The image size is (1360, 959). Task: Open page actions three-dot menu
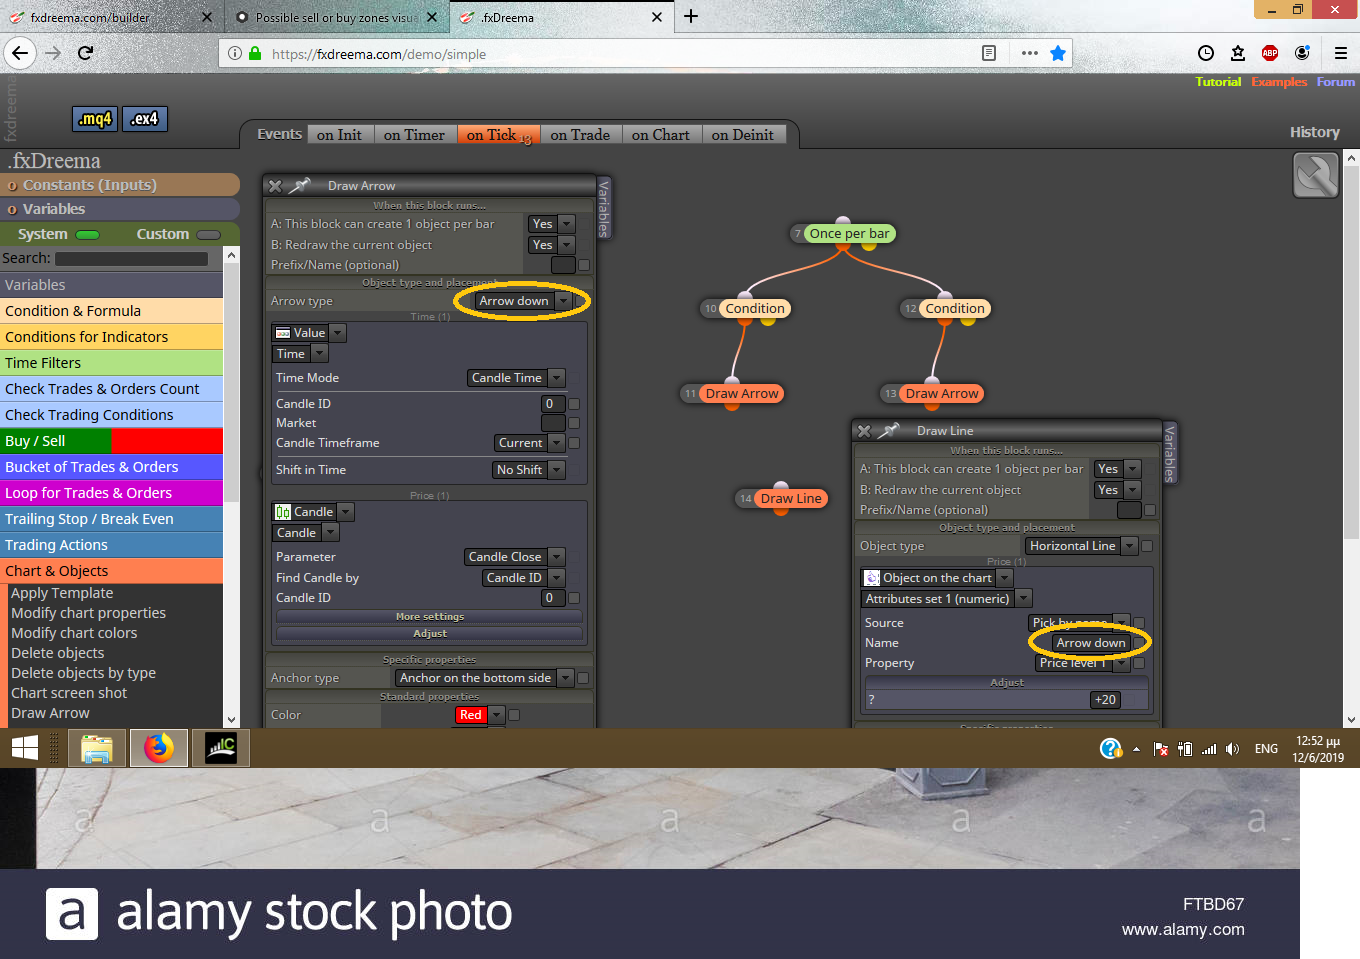(x=1030, y=53)
